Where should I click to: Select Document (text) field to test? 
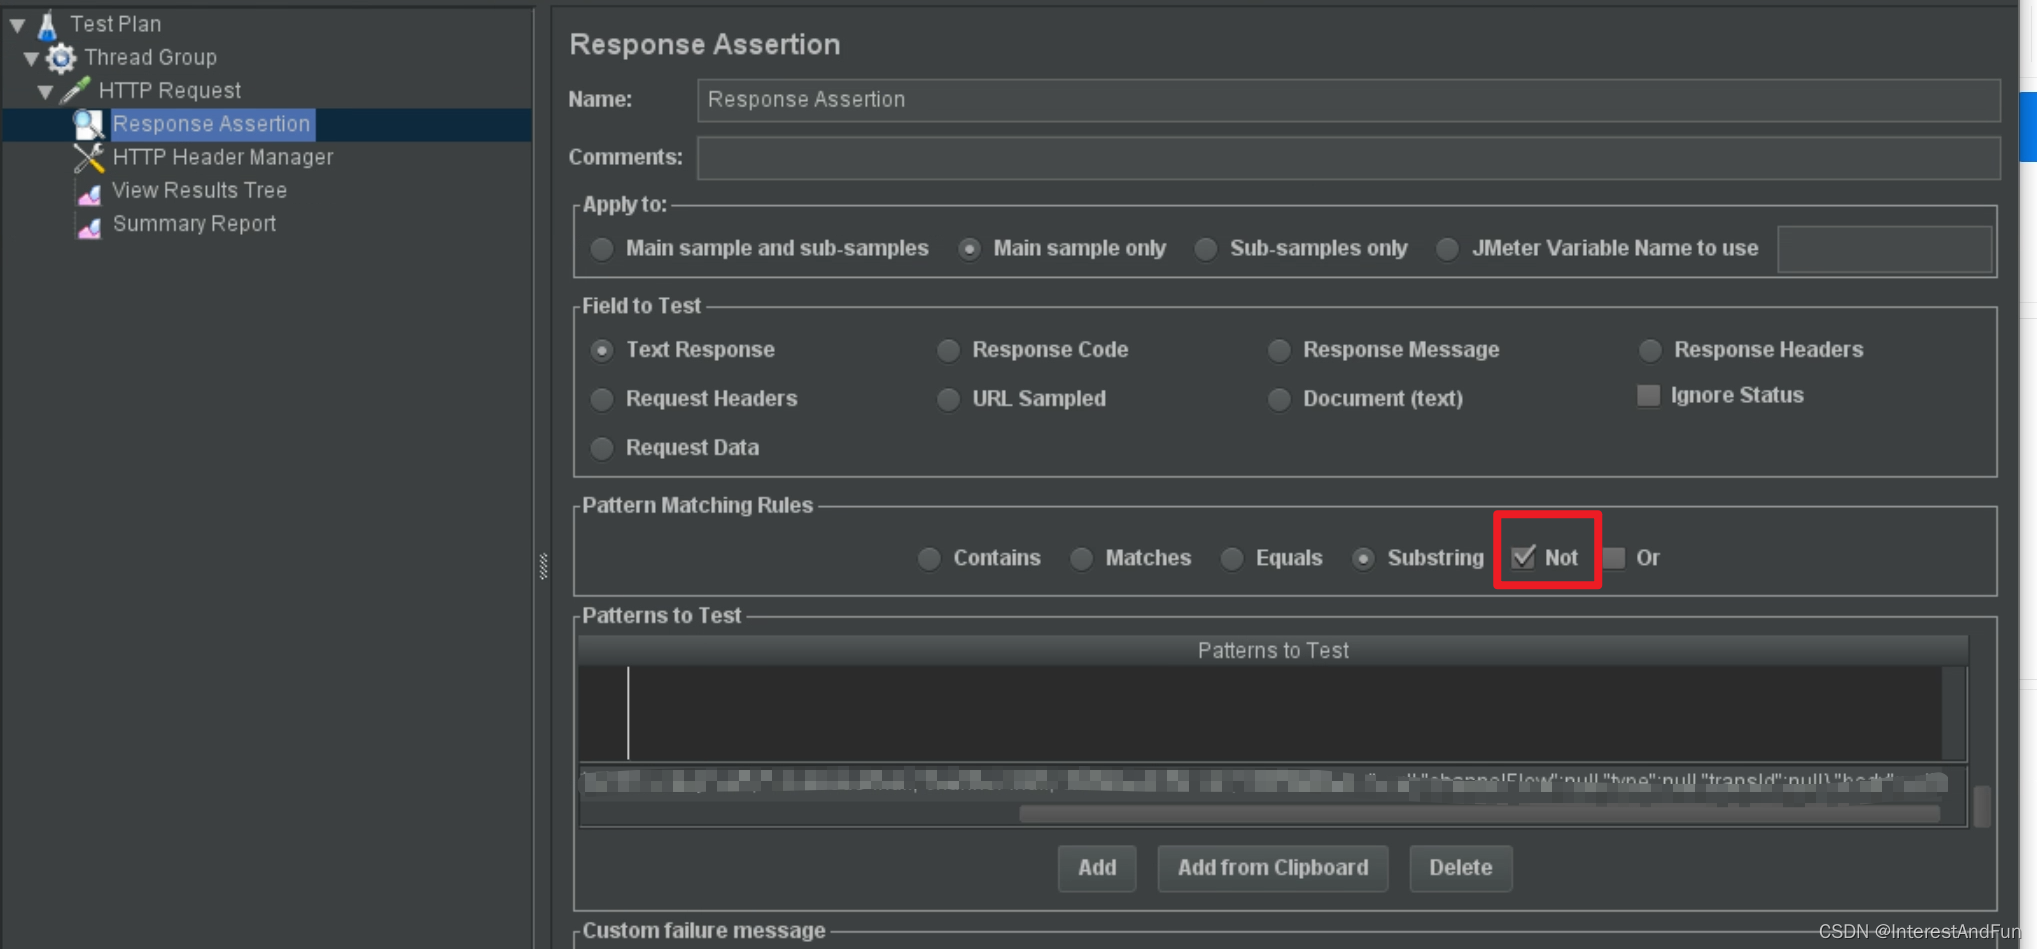[x=1279, y=399]
